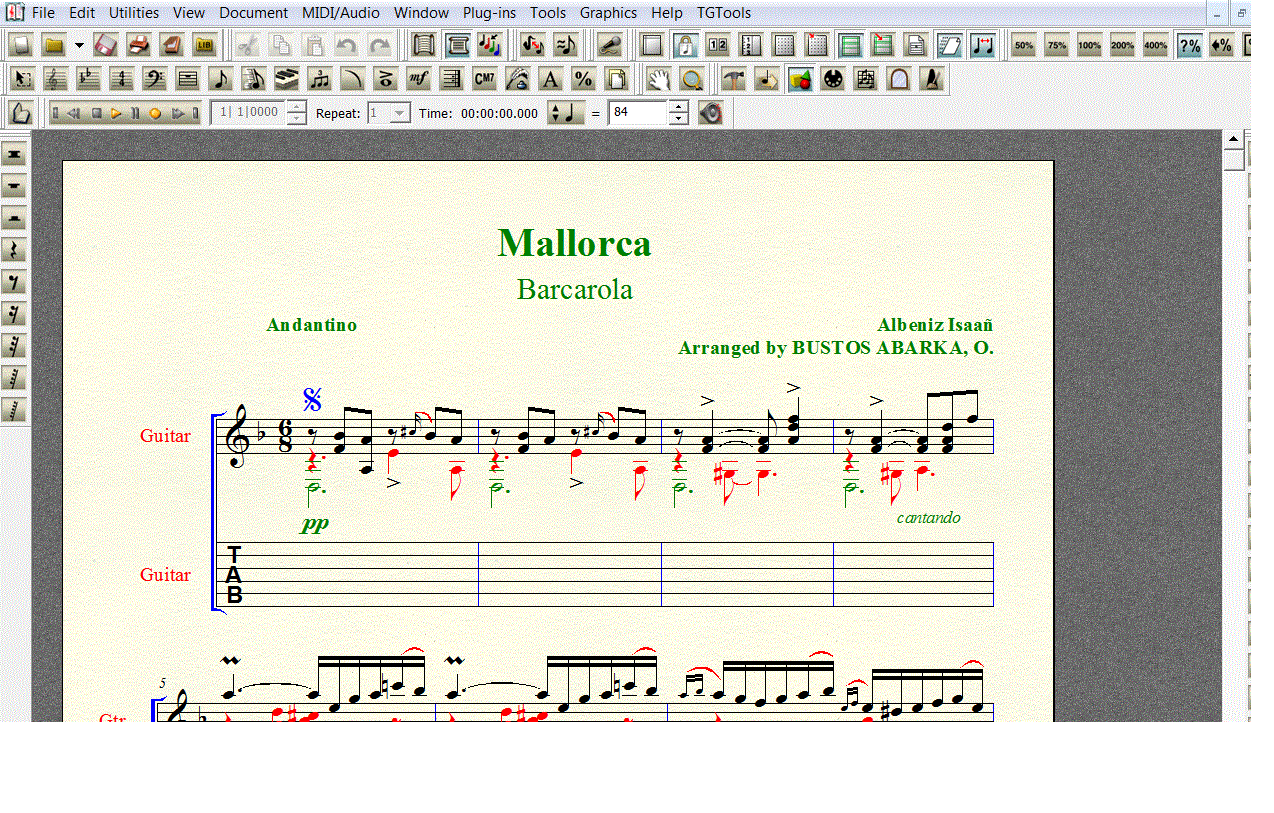
Task: Switch to Page View
Action: pyautogui.click(x=458, y=45)
